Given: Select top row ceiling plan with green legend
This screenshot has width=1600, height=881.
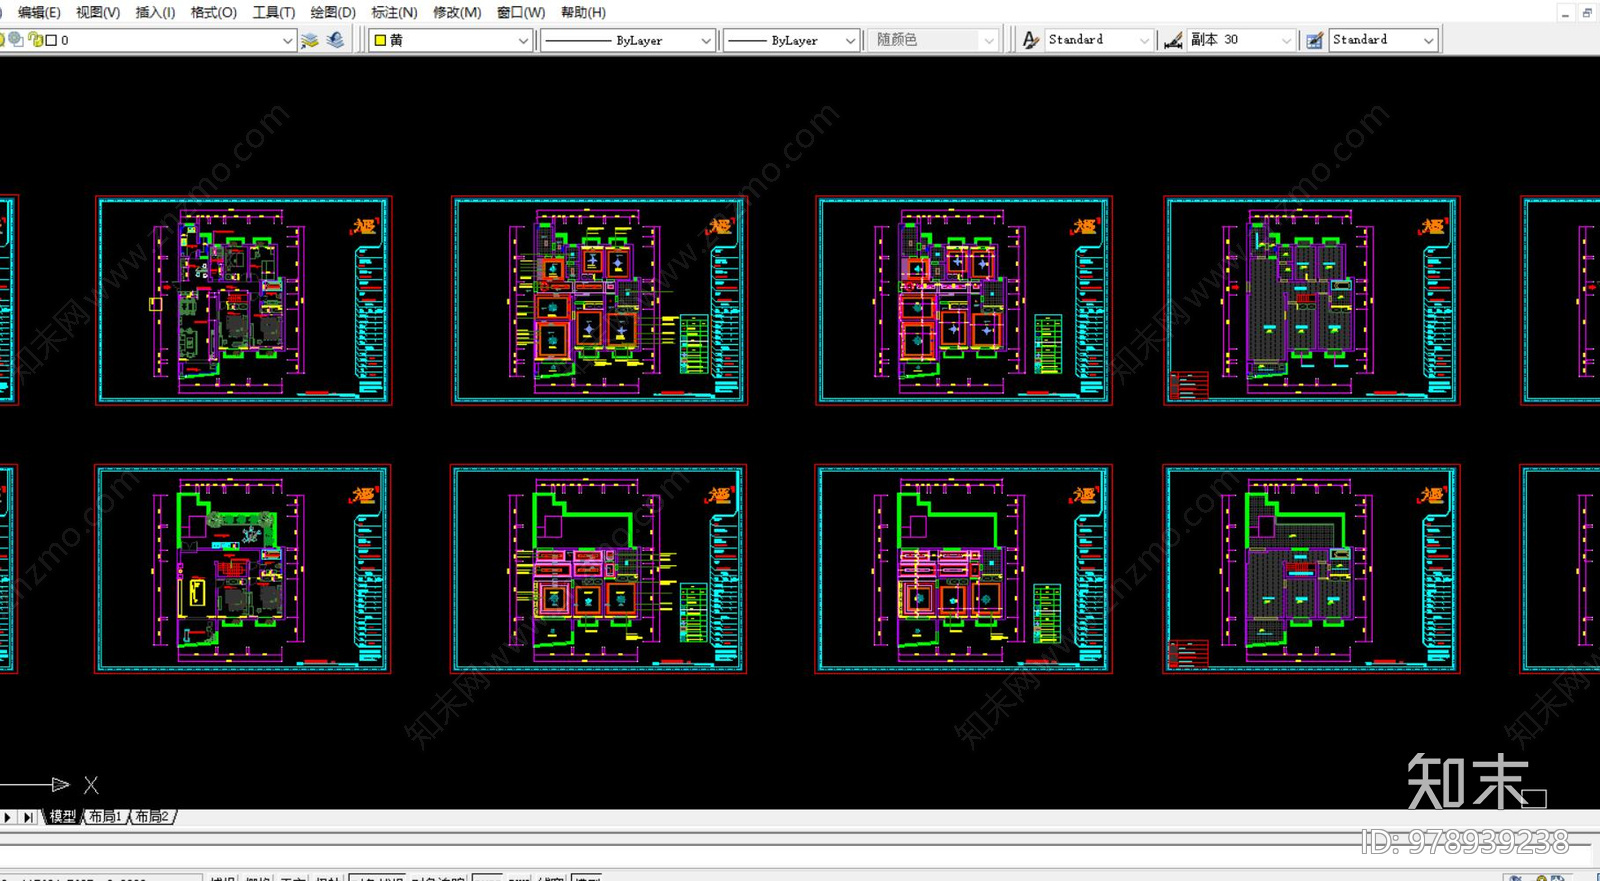Looking at the screenshot, I should (x=600, y=301).
